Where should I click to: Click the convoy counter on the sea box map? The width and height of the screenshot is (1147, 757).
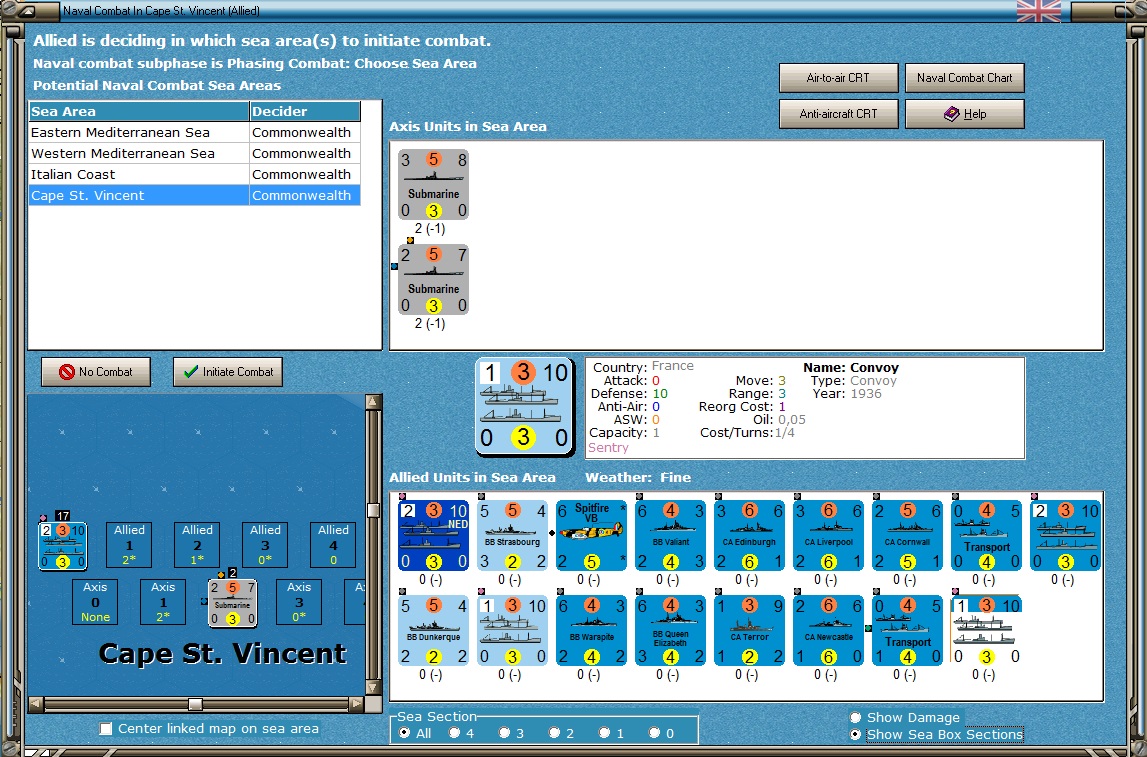(63, 546)
